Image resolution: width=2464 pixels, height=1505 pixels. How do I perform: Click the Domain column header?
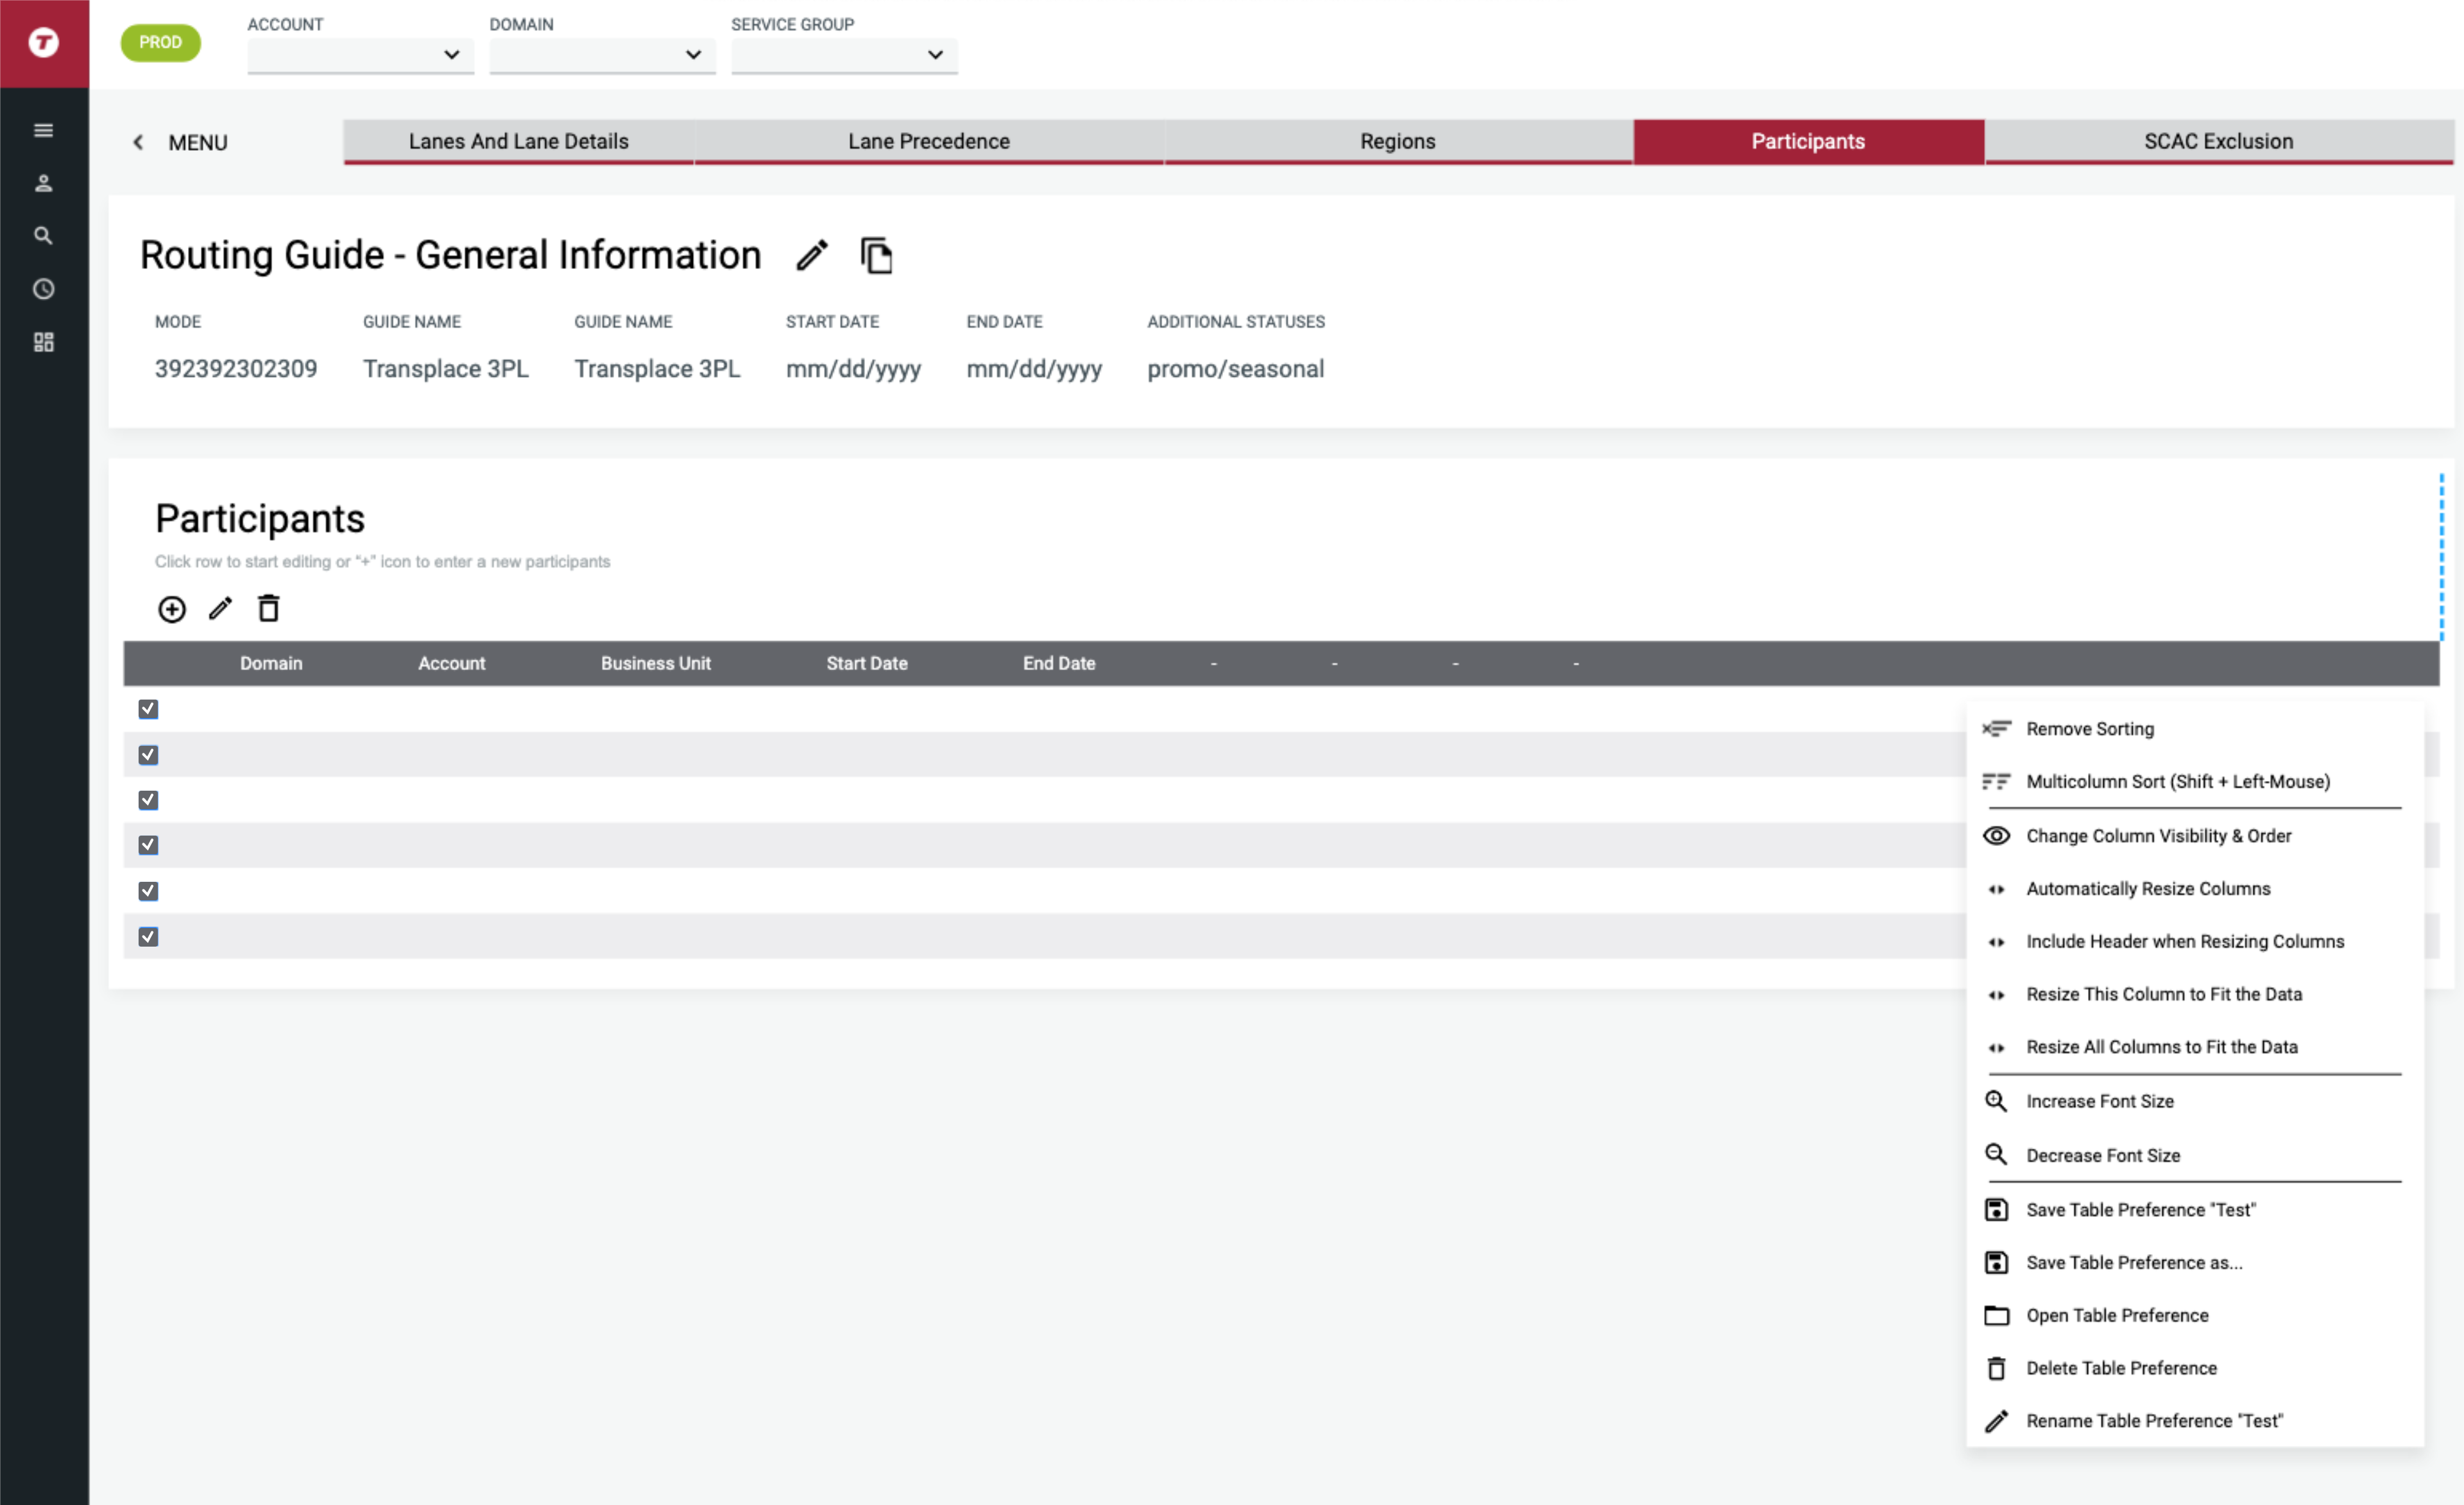click(271, 663)
